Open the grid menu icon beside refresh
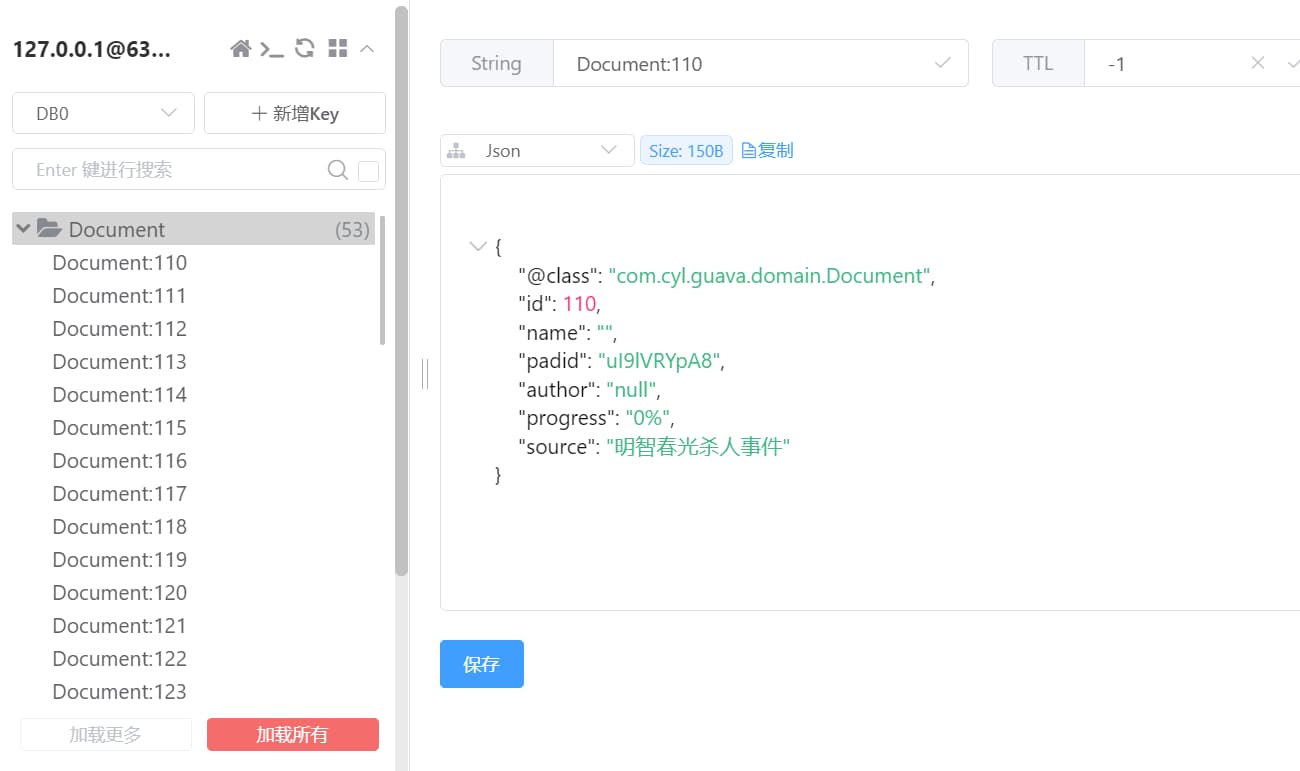This screenshot has width=1300, height=771. click(x=338, y=48)
